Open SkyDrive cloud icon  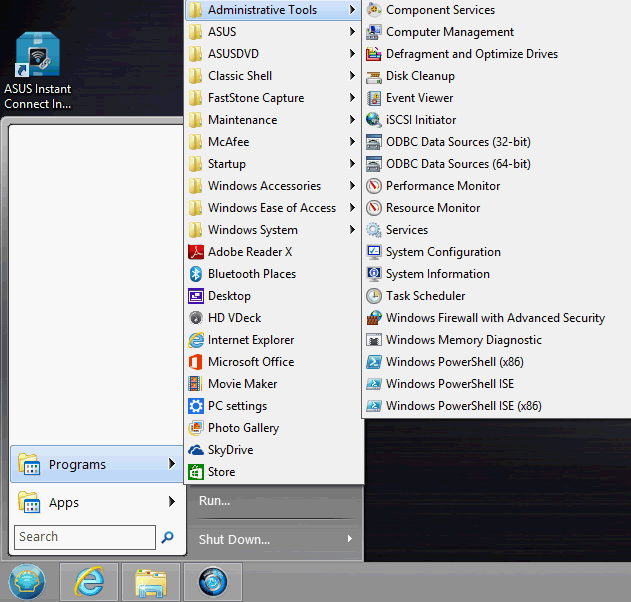pyautogui.click(x=196, y=450)
